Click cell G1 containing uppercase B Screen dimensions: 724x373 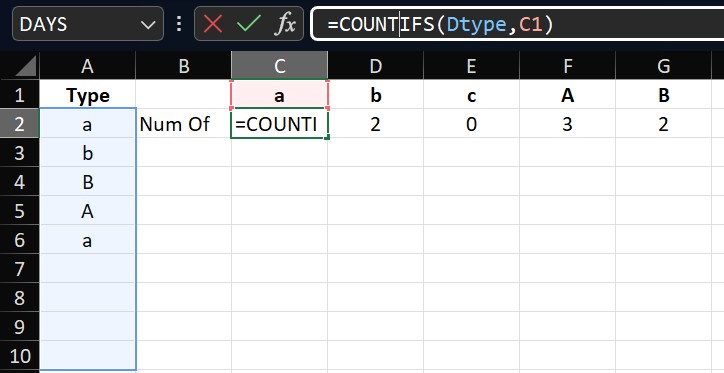tap(664, 95)
